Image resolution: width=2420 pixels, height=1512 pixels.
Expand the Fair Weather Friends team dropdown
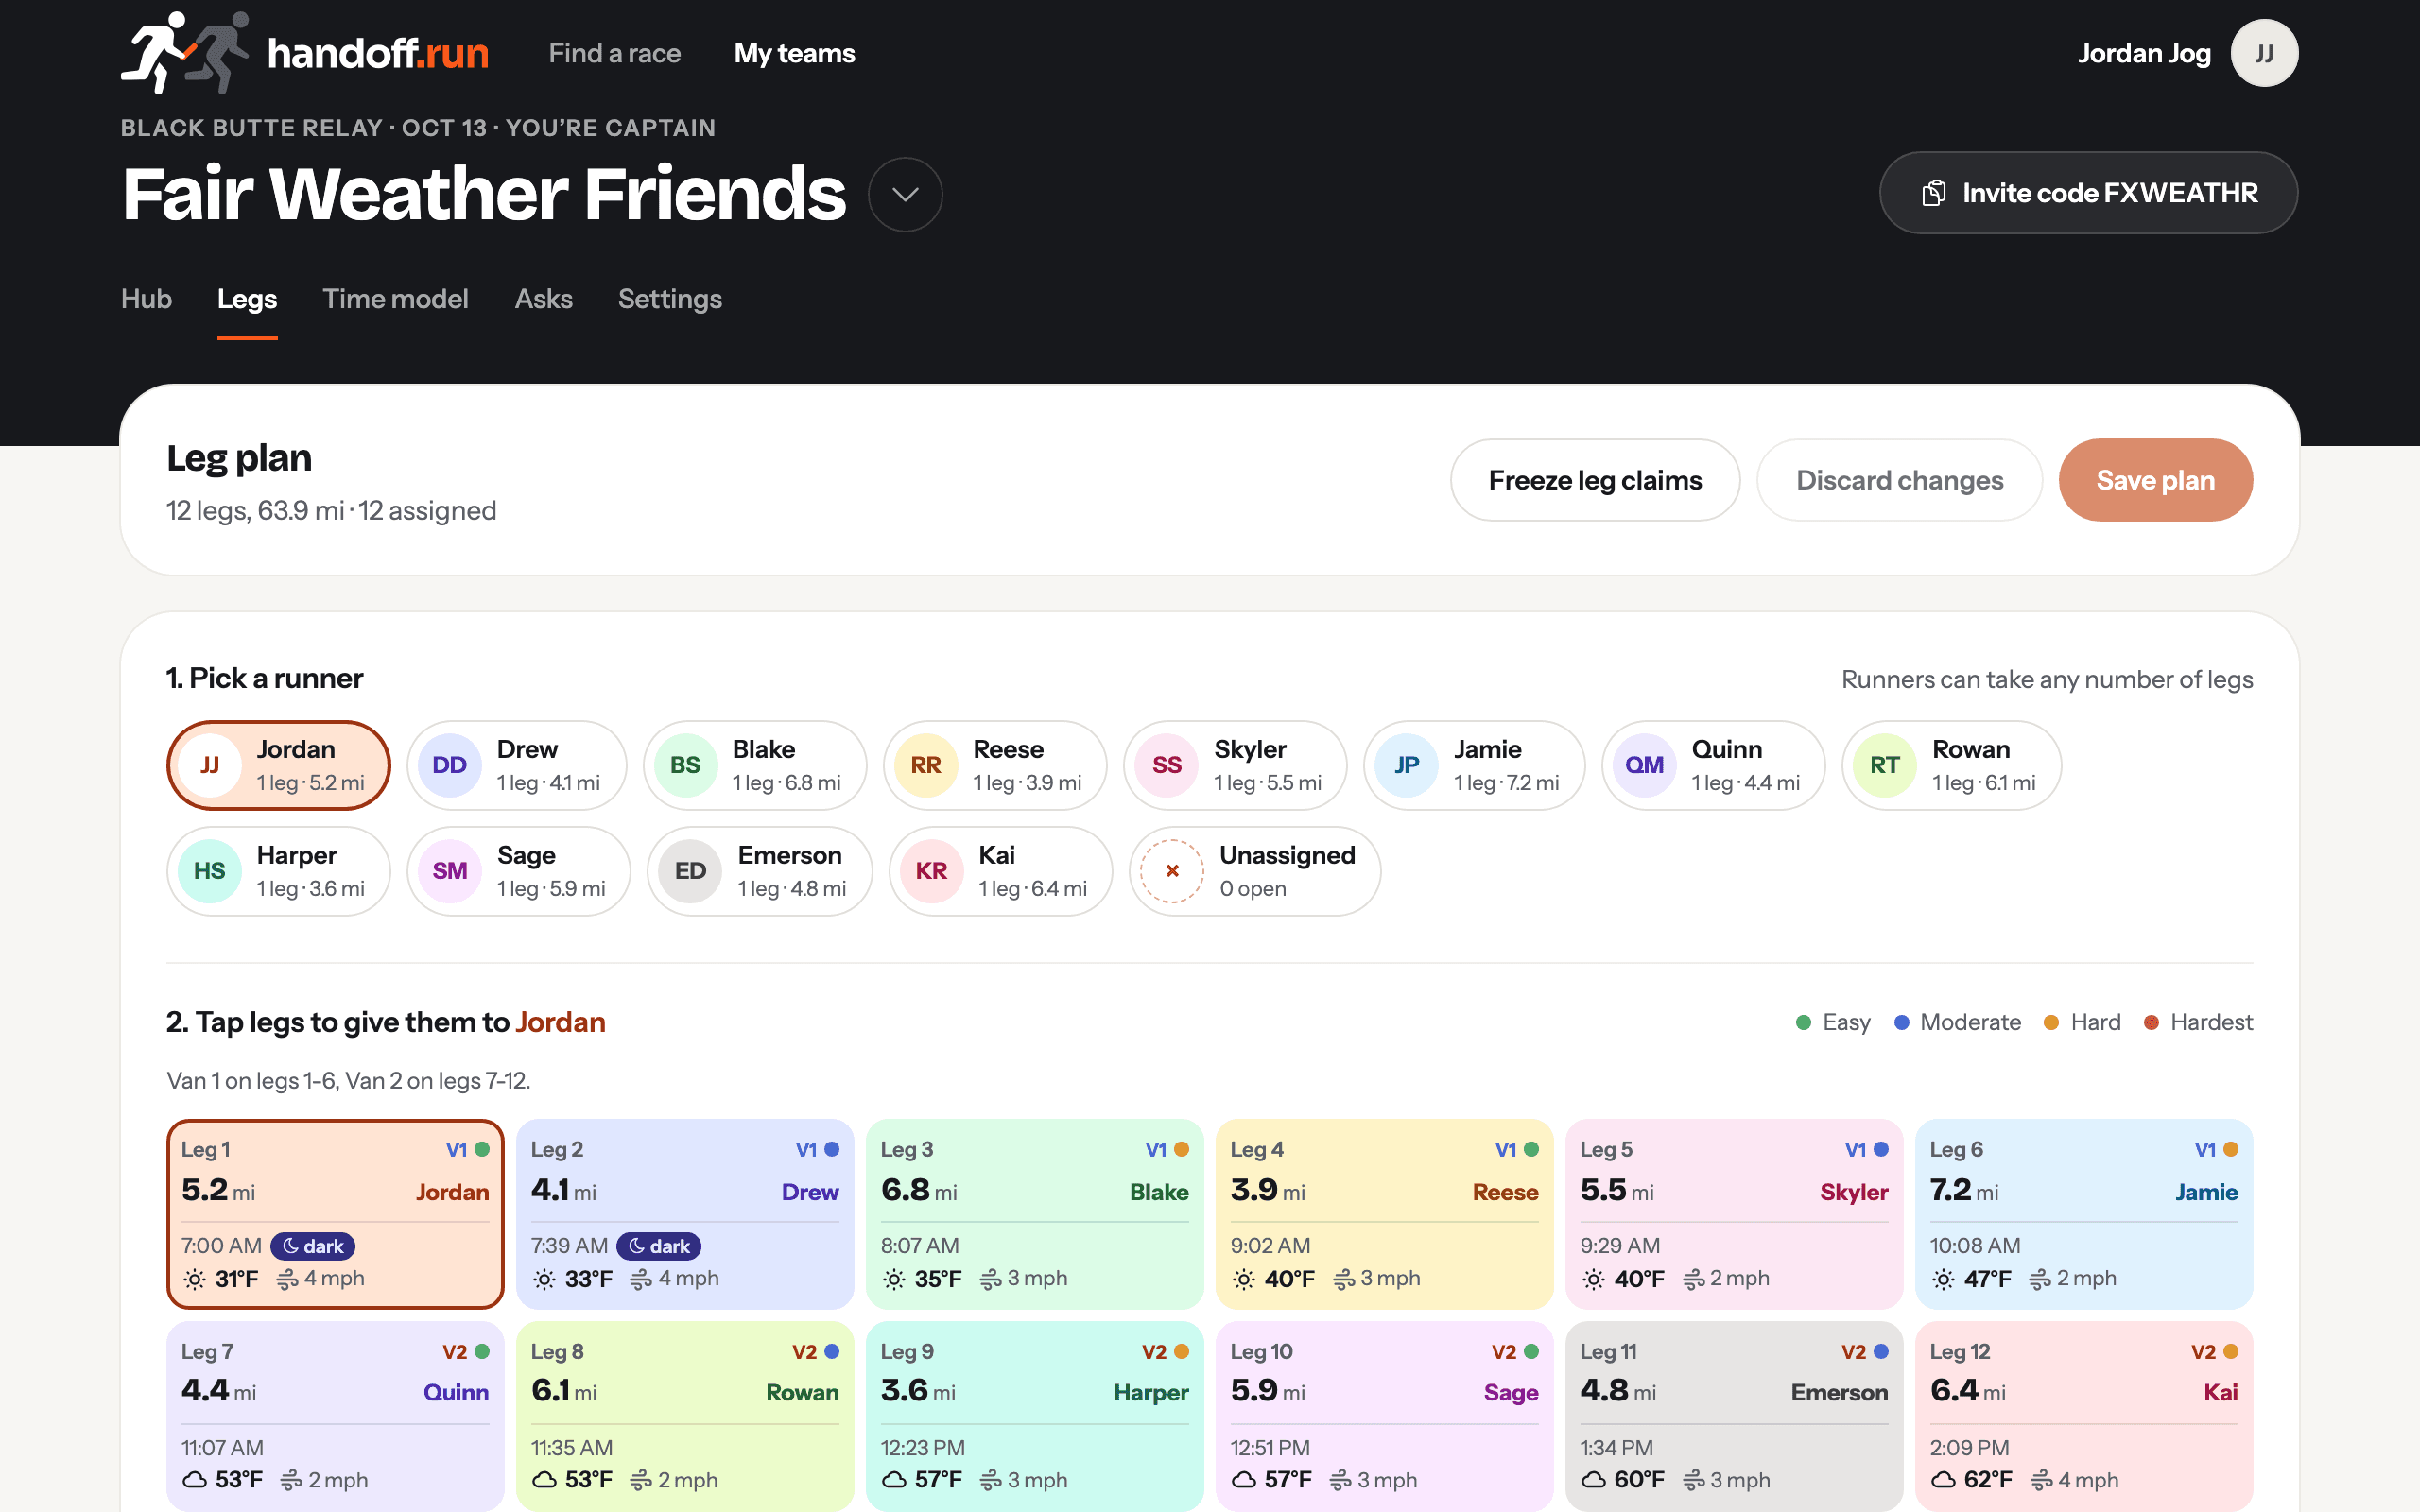(x=905, y=194)
